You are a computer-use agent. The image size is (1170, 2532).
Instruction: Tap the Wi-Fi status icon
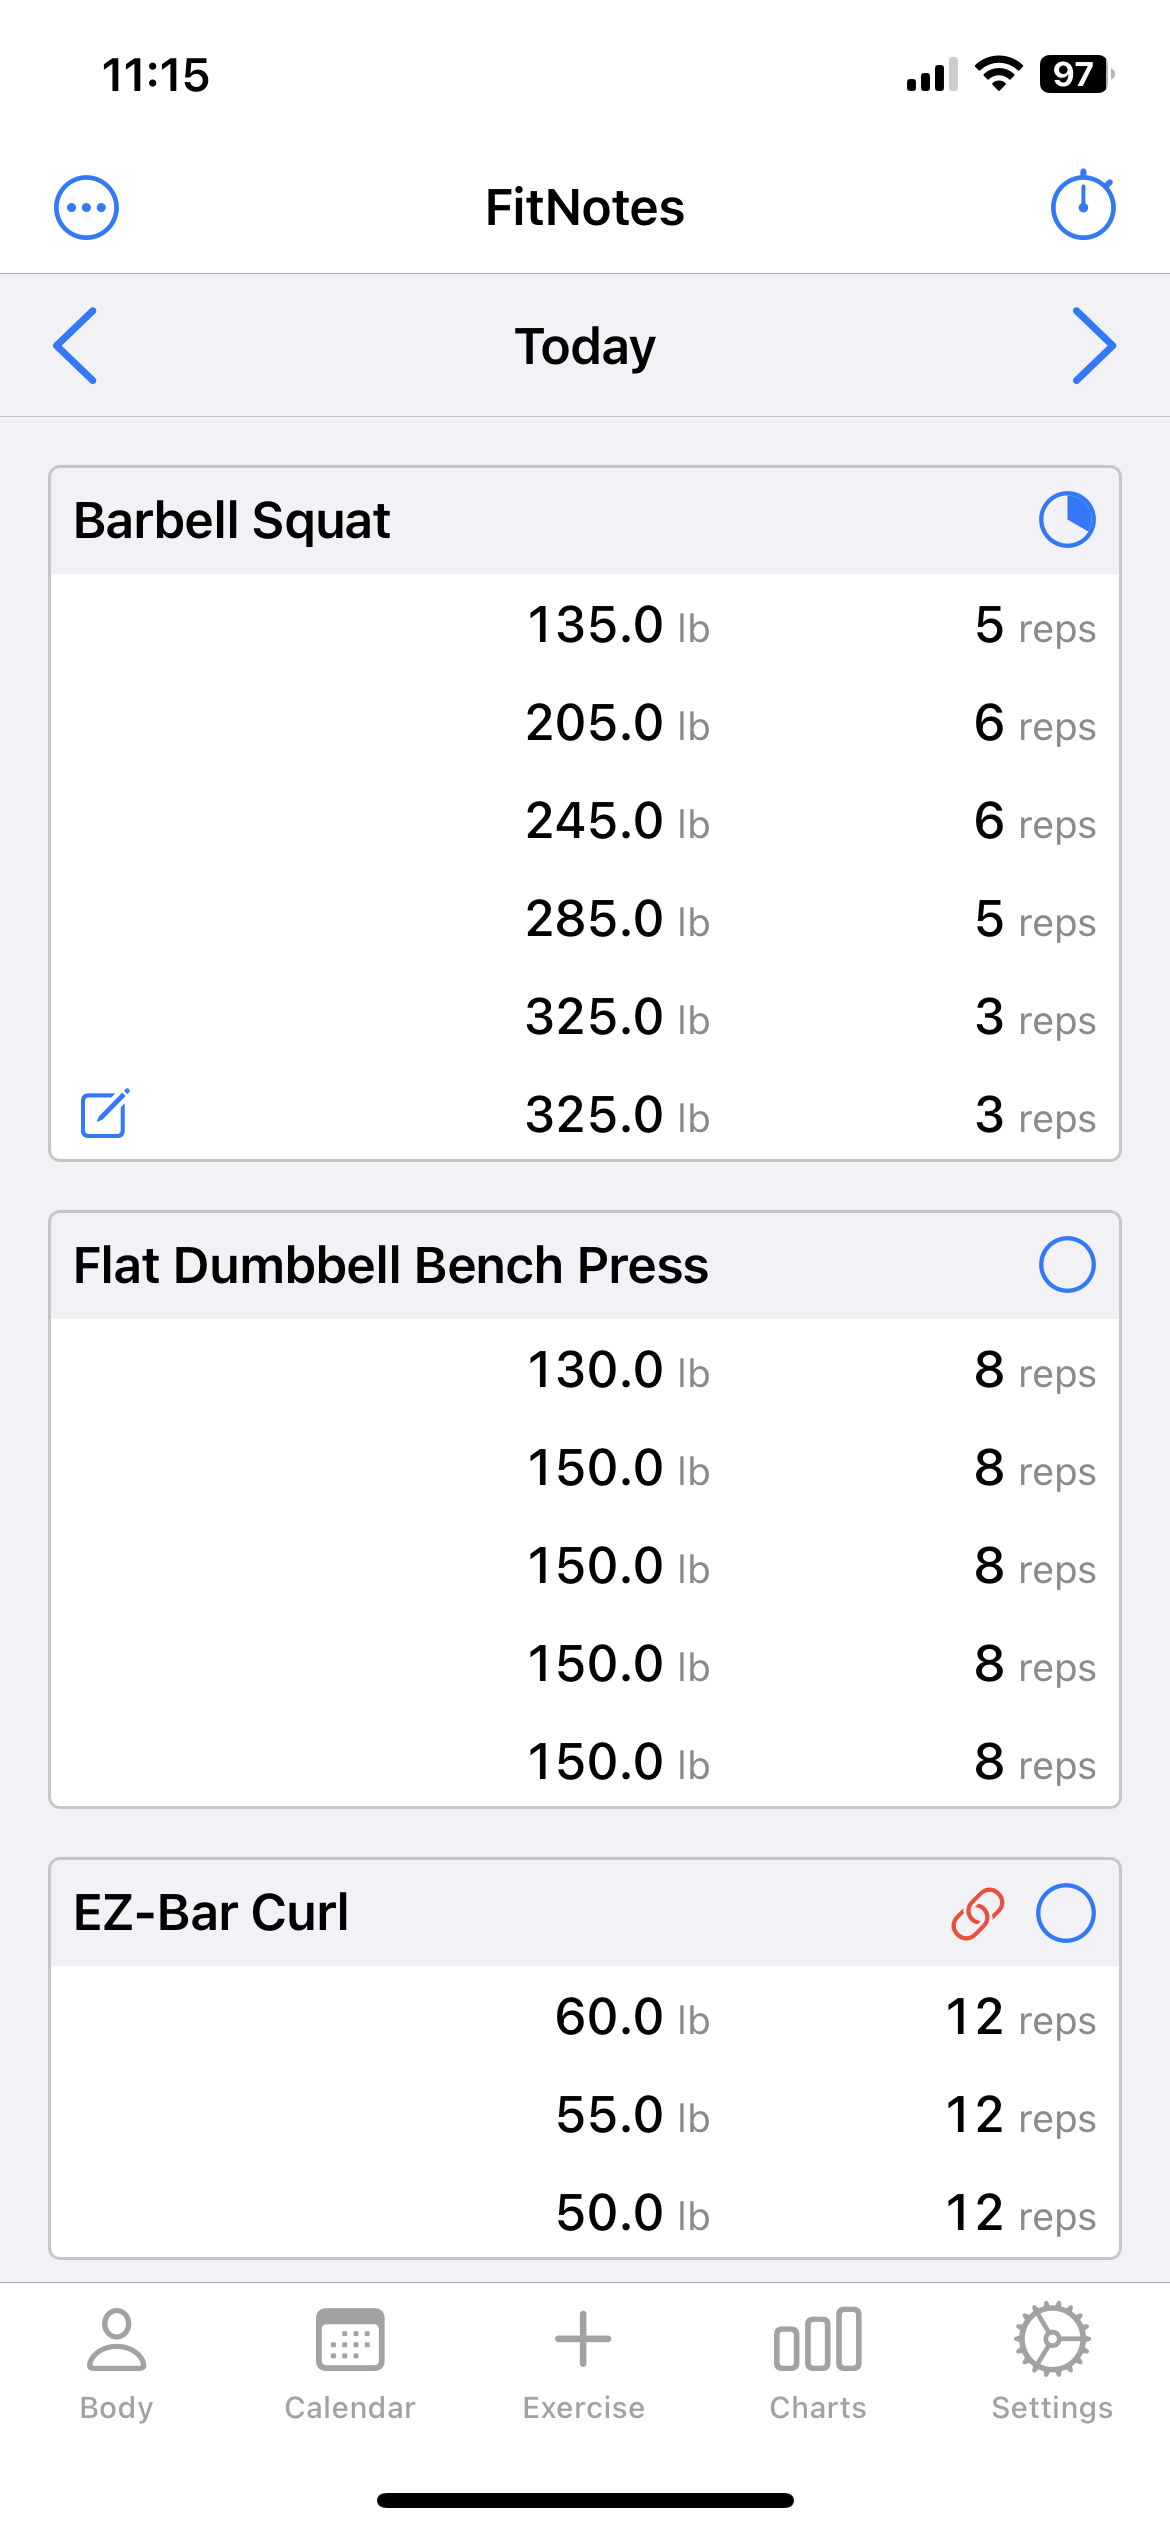pos(997,74)
